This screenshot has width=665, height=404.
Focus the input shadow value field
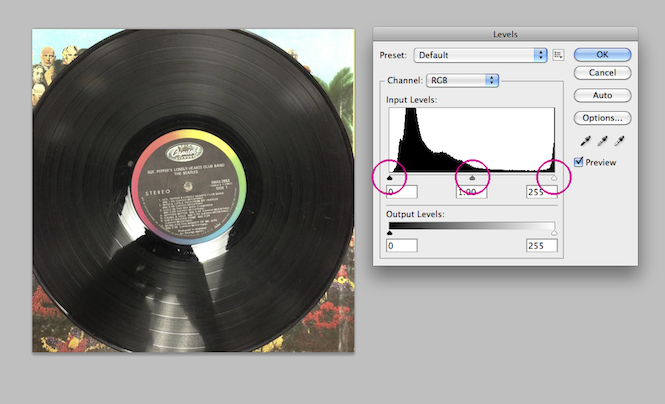pyautogui.click(x=402, y=192)
